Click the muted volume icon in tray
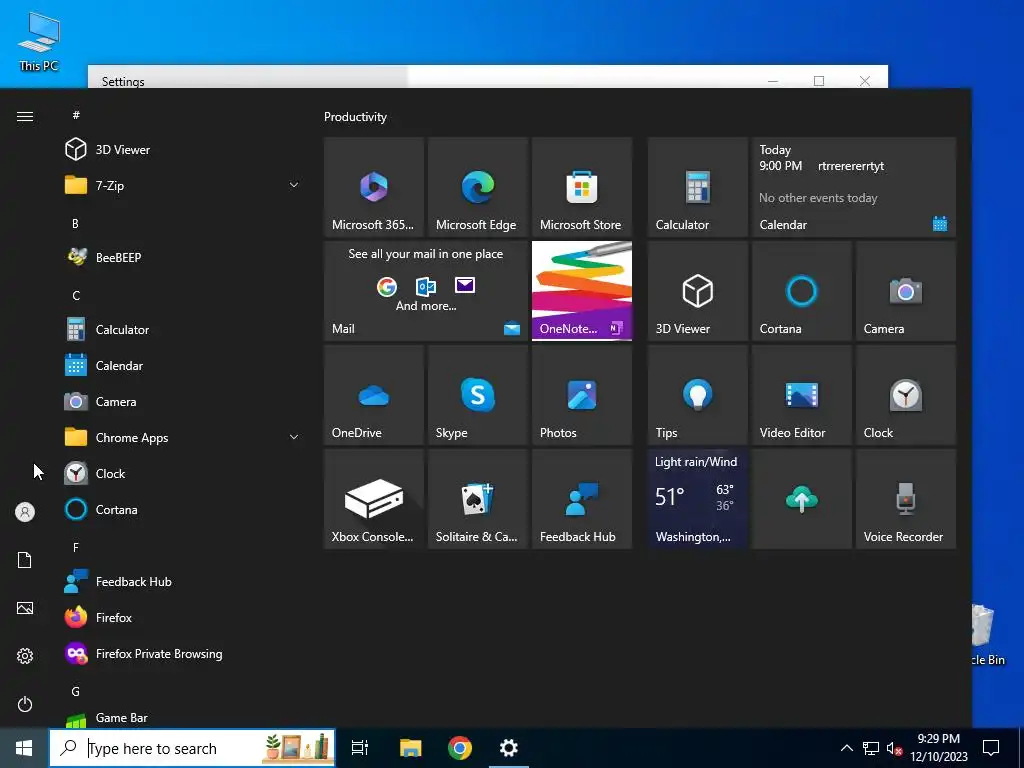This screenshot has width=1024, height=768. pyautogui.click(x=894, y=748)
